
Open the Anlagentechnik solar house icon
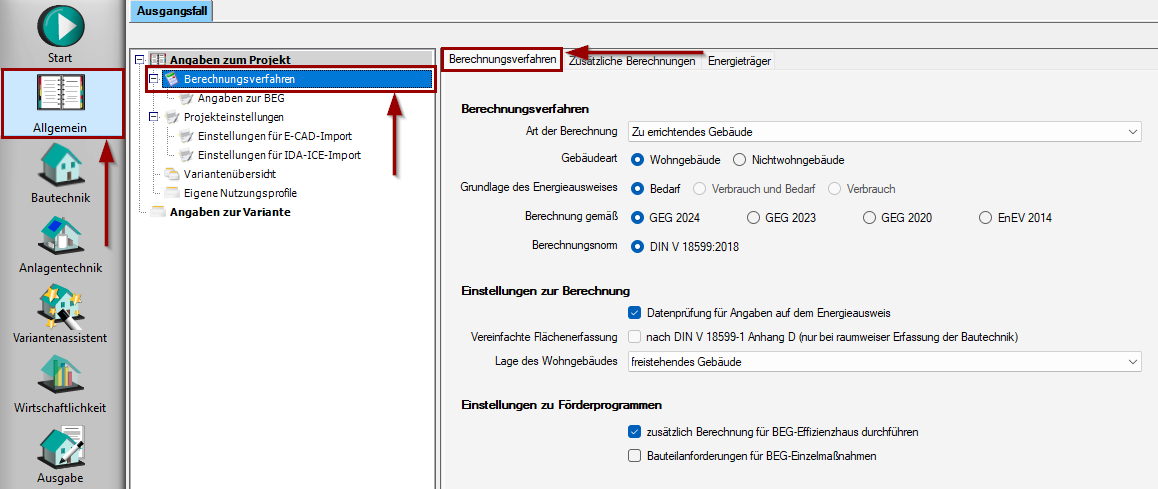click(x=61, y=236)
